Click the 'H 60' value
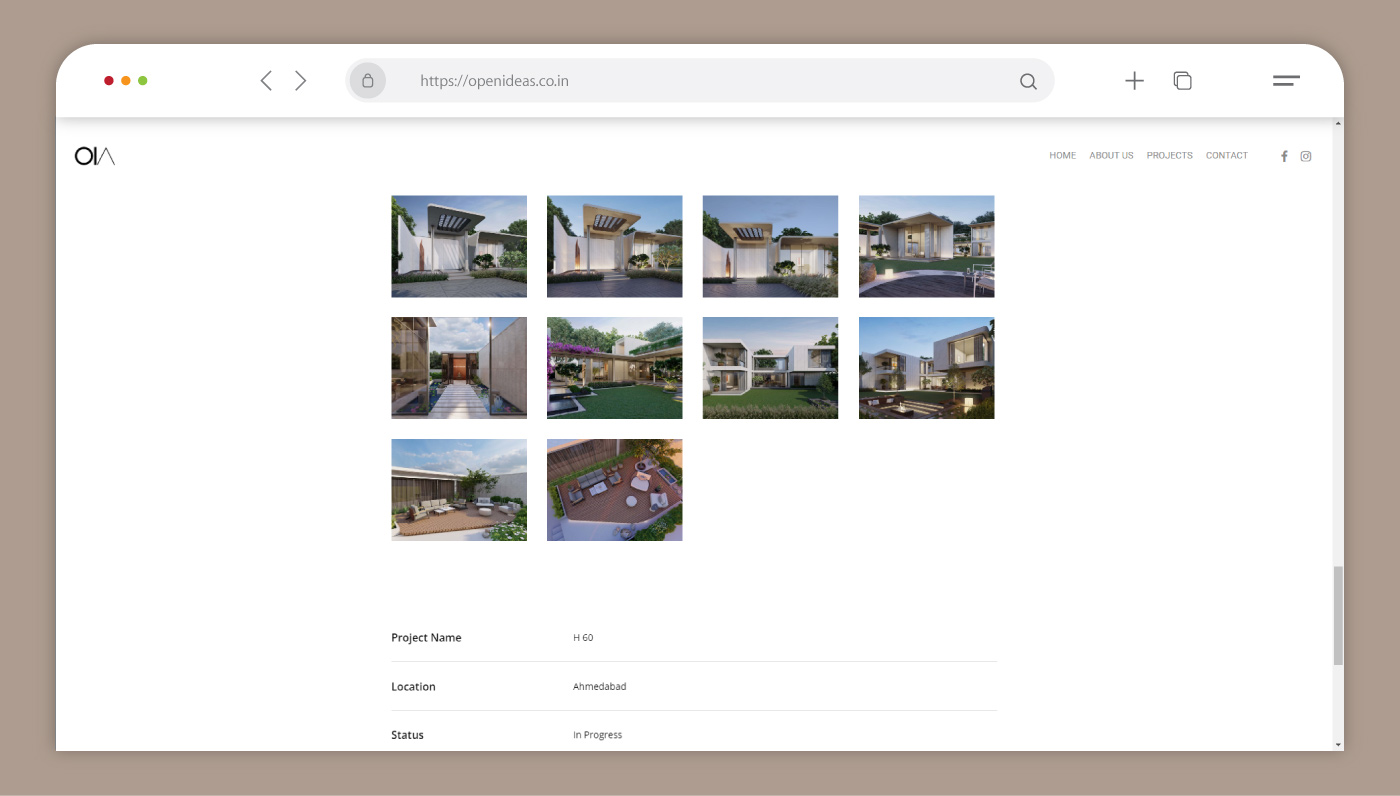 pos(583,638)
